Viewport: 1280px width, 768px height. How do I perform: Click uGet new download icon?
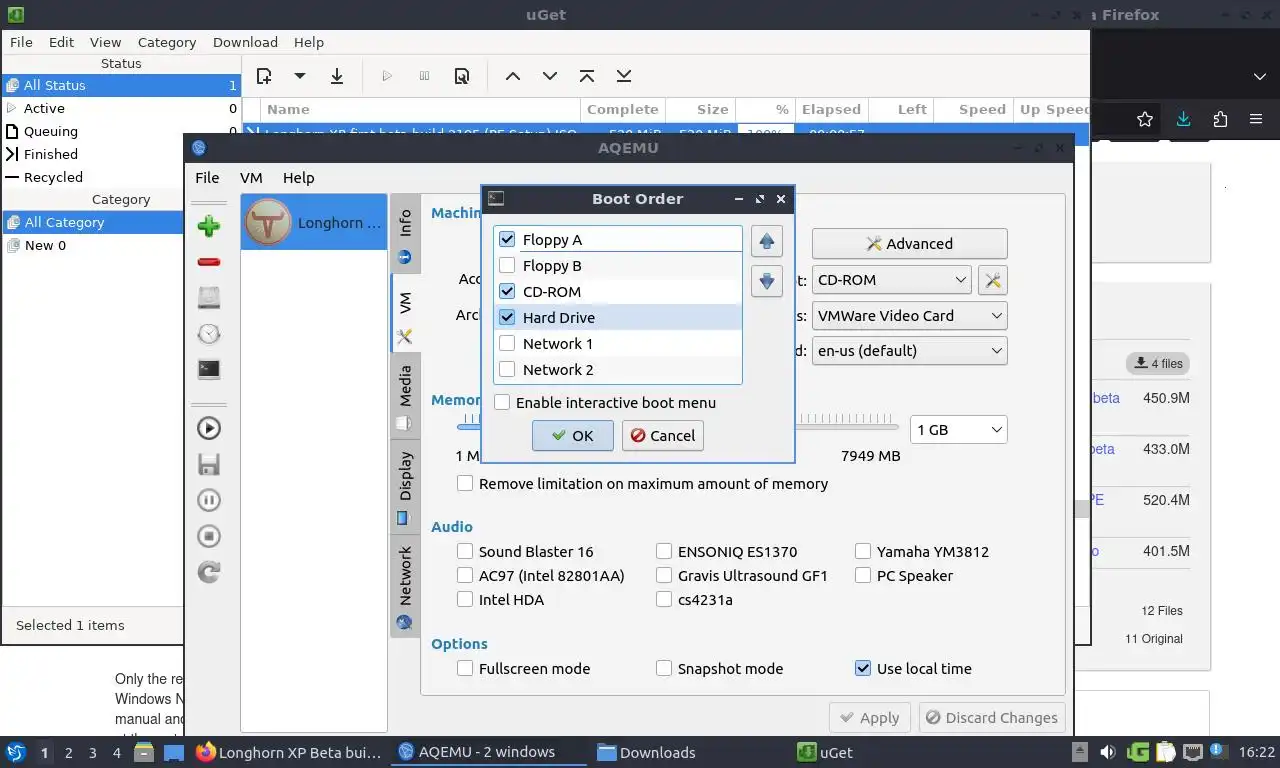pyautogui.click(x=264, y=76)
